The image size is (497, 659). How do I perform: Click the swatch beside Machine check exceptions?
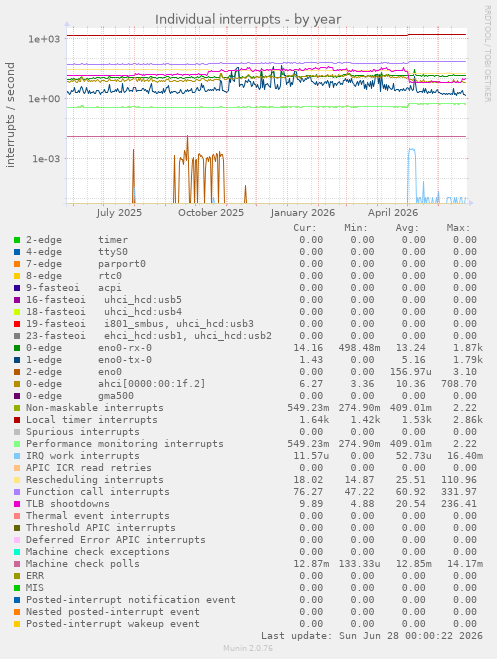(17, 552)
